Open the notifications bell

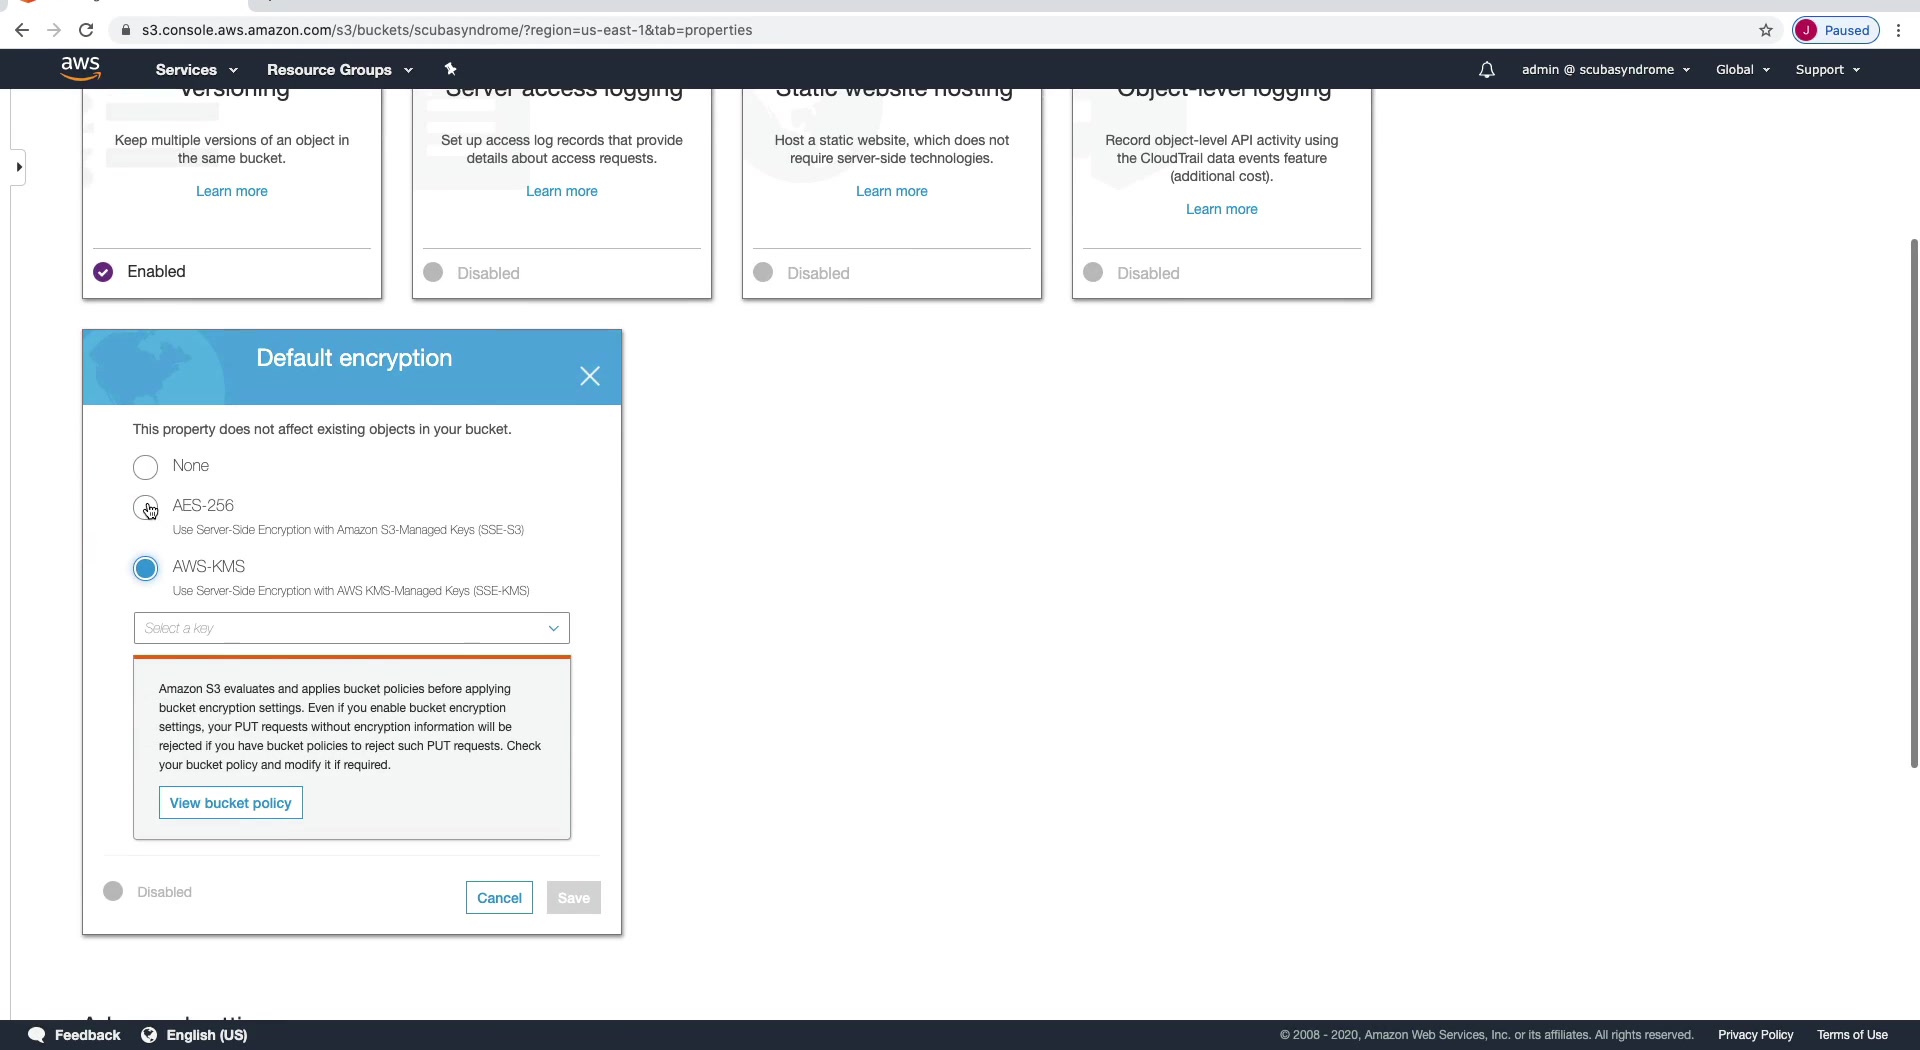pyautogui.click(x=1487, y=69)
